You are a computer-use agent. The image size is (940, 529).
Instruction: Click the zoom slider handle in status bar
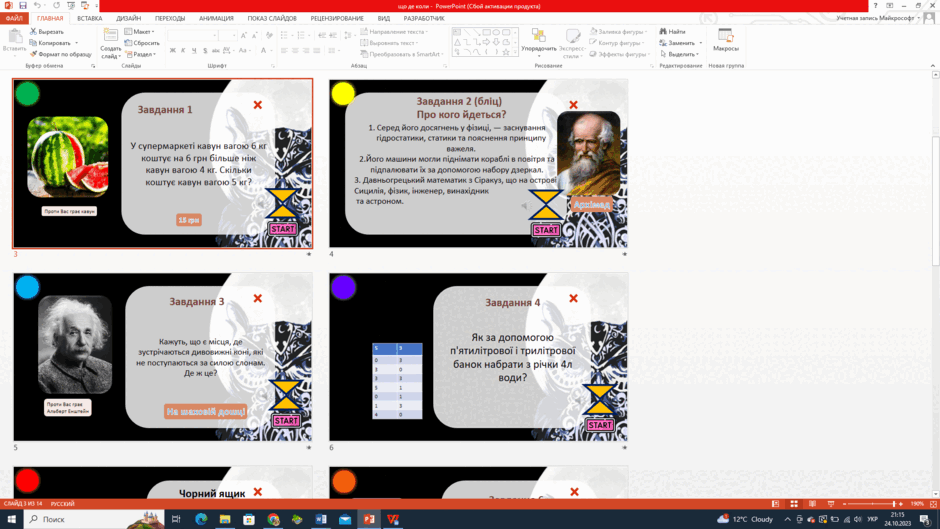(x=894, y=504)
